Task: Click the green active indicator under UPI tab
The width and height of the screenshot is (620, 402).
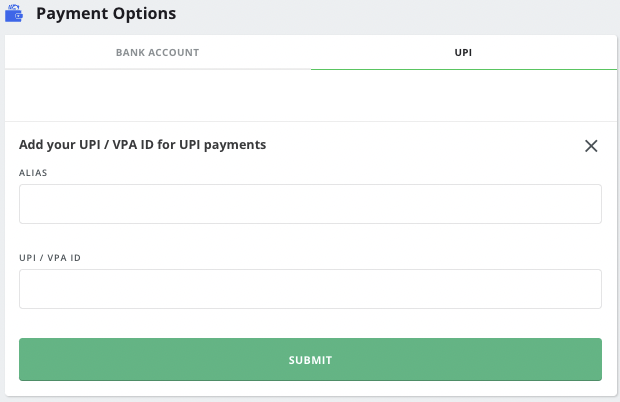Action: (464, 70)
